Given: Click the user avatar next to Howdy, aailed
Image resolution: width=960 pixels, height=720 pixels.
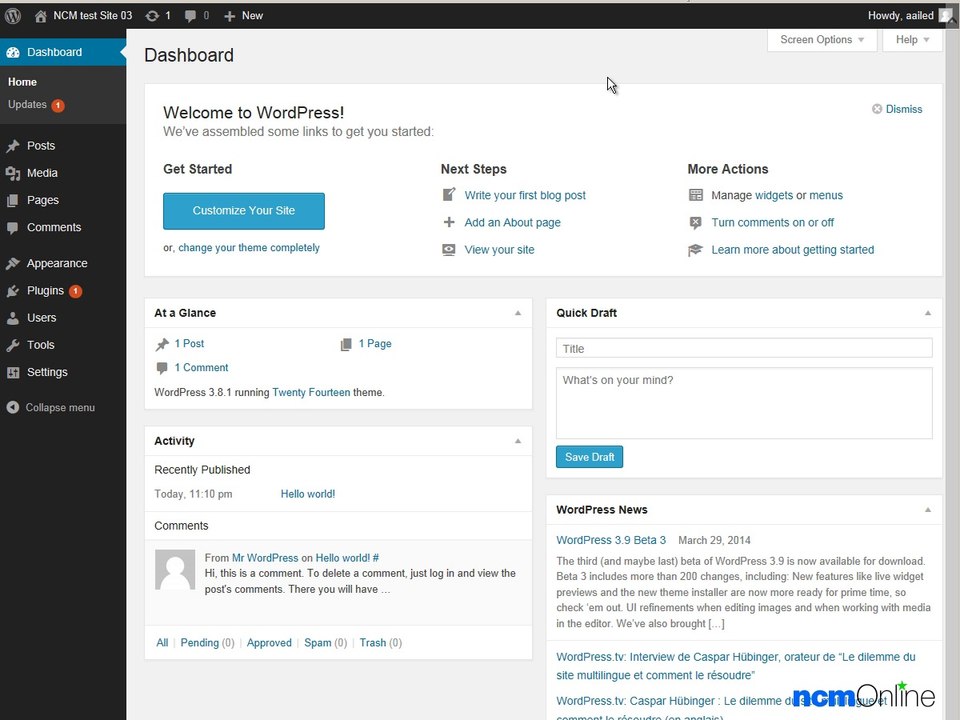Looking at the screenshot, I should [946, 15].
